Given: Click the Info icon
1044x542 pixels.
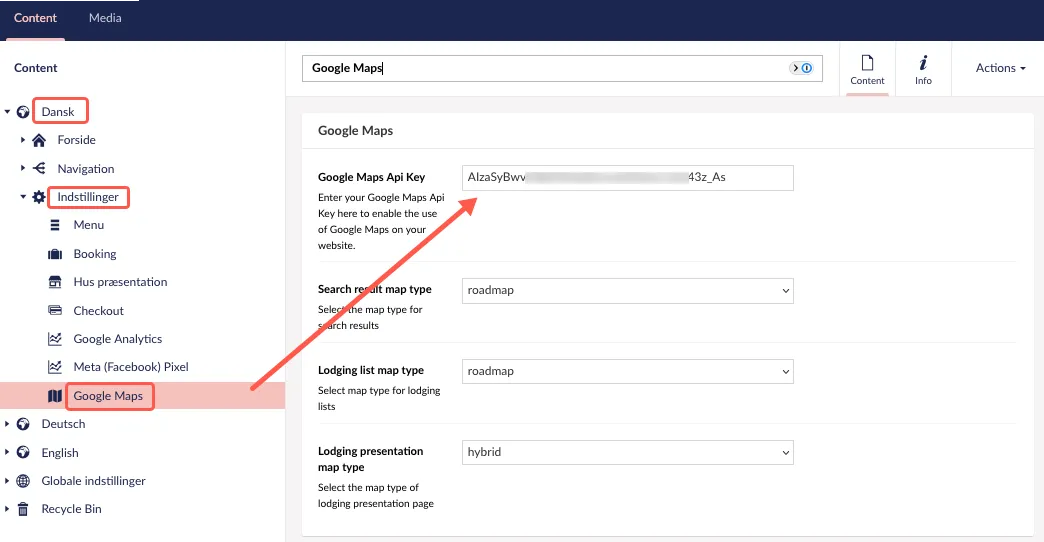Looking at the screenshot, I should (x=923, y=63).
